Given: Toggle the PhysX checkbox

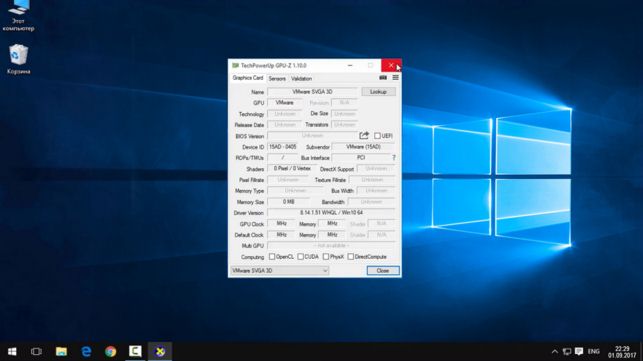Looking at the screenshot, I should pos(326,256).
